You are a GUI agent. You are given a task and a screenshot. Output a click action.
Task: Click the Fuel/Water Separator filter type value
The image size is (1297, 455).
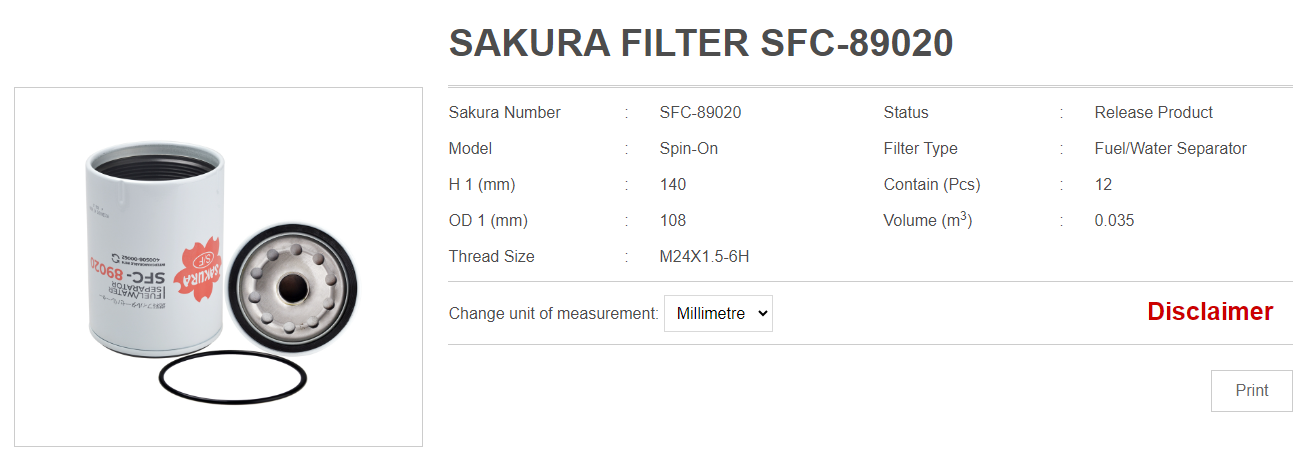(1170, 148)
